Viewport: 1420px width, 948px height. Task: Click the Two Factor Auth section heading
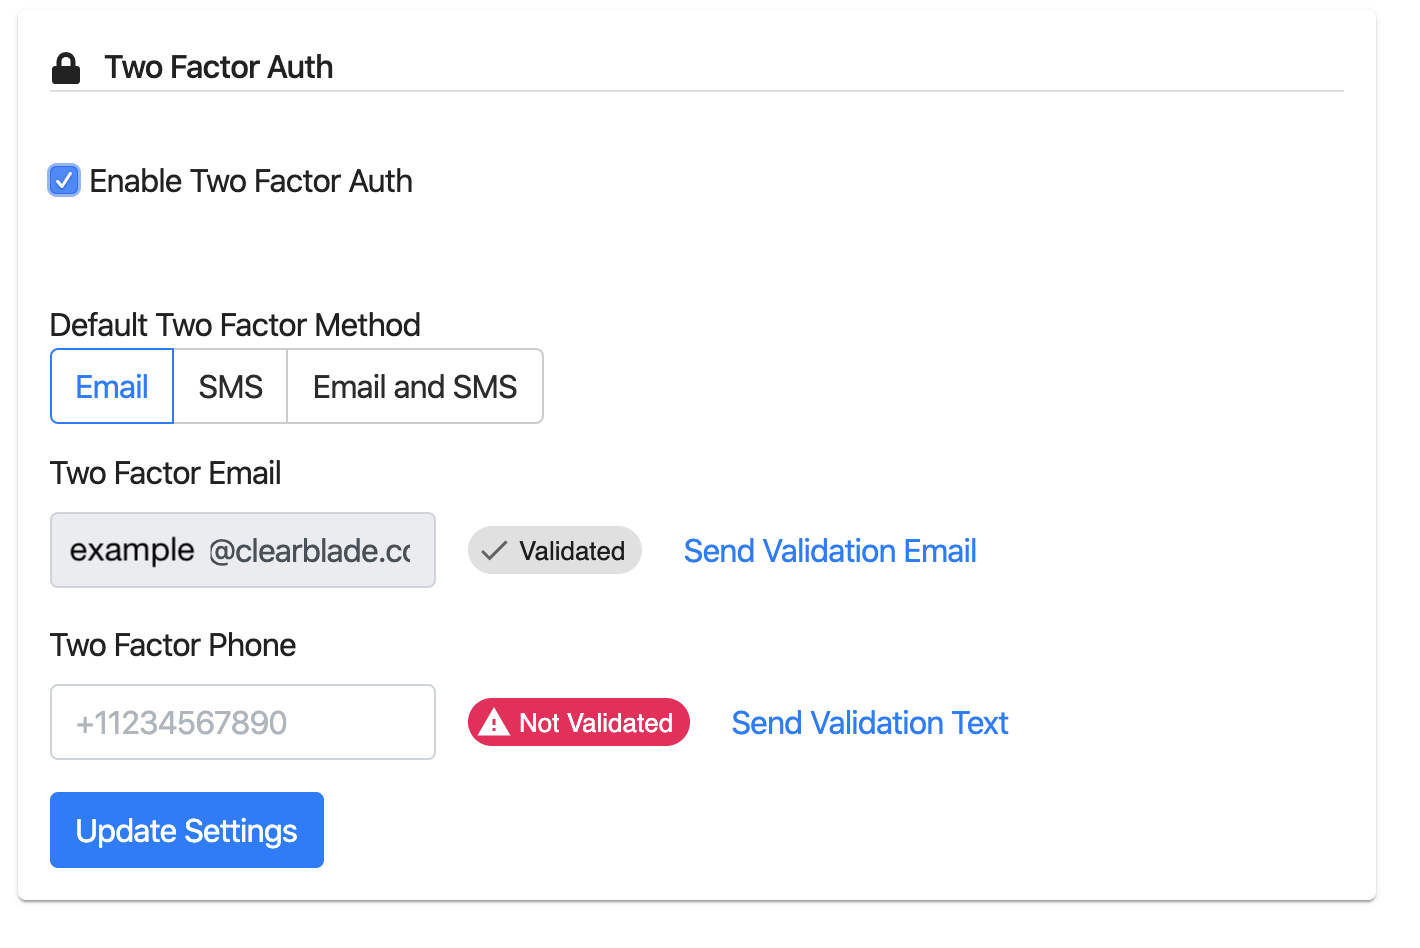pyautogui.click(x=219, y=67)
